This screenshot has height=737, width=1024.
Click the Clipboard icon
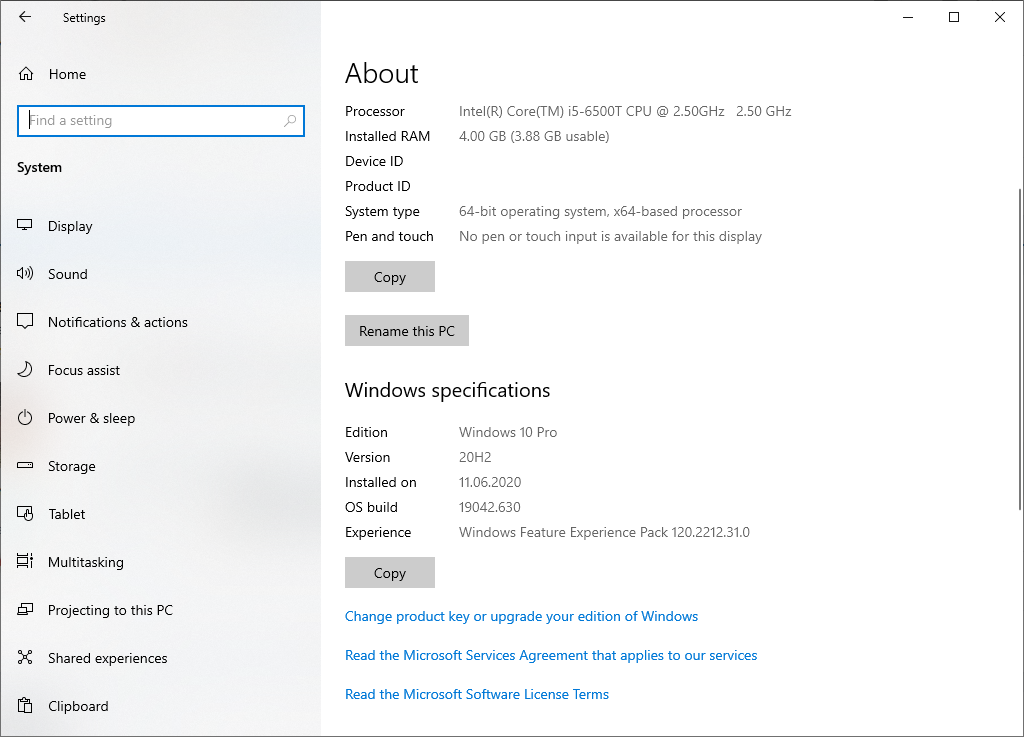click(25, 706)
